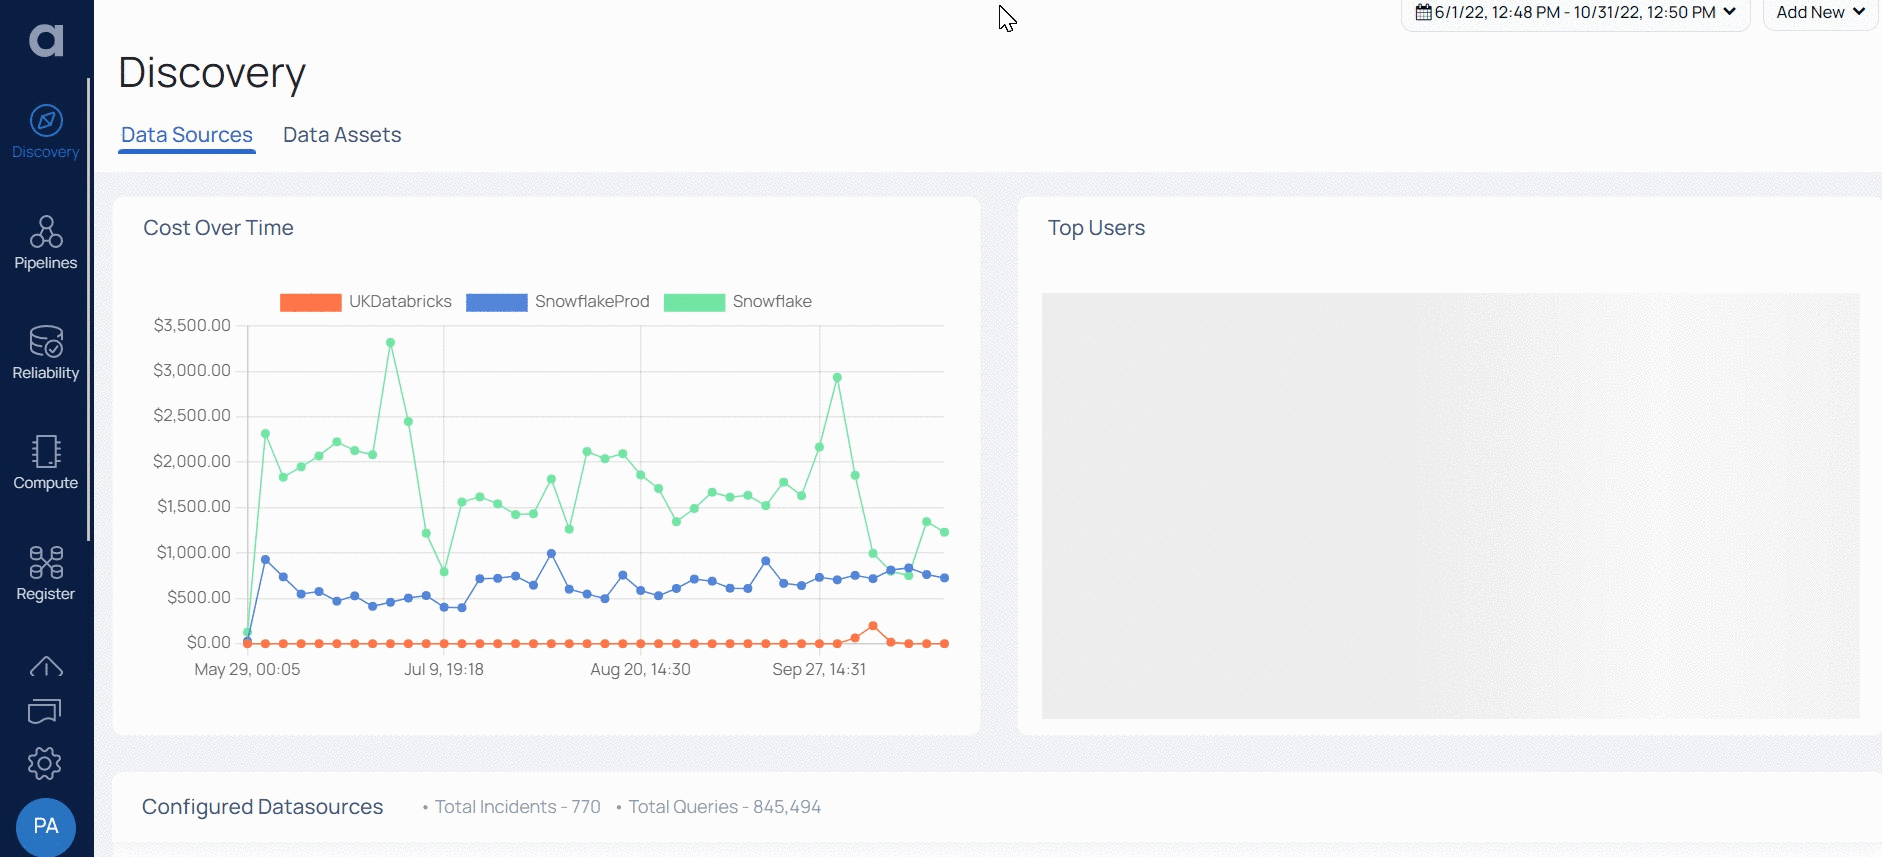Image resolution: width=1882 pixels, height=857 pixels.
Task: Open the Discovery compass icon
Action: pos(46,121)
